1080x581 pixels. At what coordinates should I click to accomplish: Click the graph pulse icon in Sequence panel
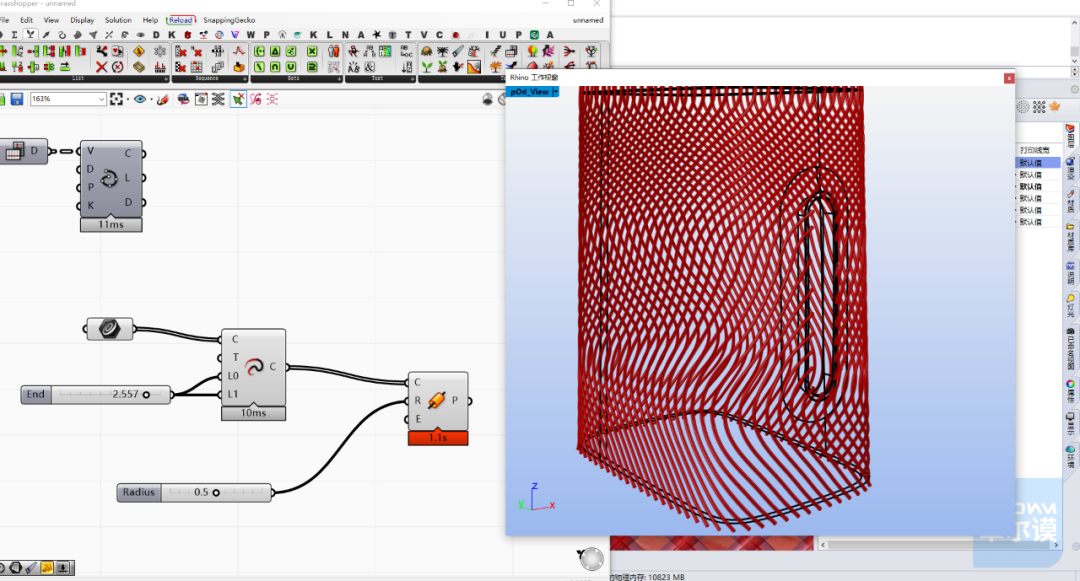click(x=238, y=51)
